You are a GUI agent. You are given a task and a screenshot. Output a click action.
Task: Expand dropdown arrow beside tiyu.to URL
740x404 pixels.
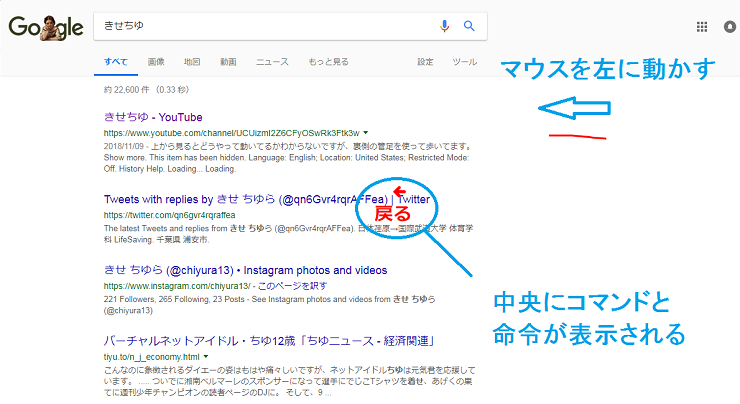[x=206, y=357]
